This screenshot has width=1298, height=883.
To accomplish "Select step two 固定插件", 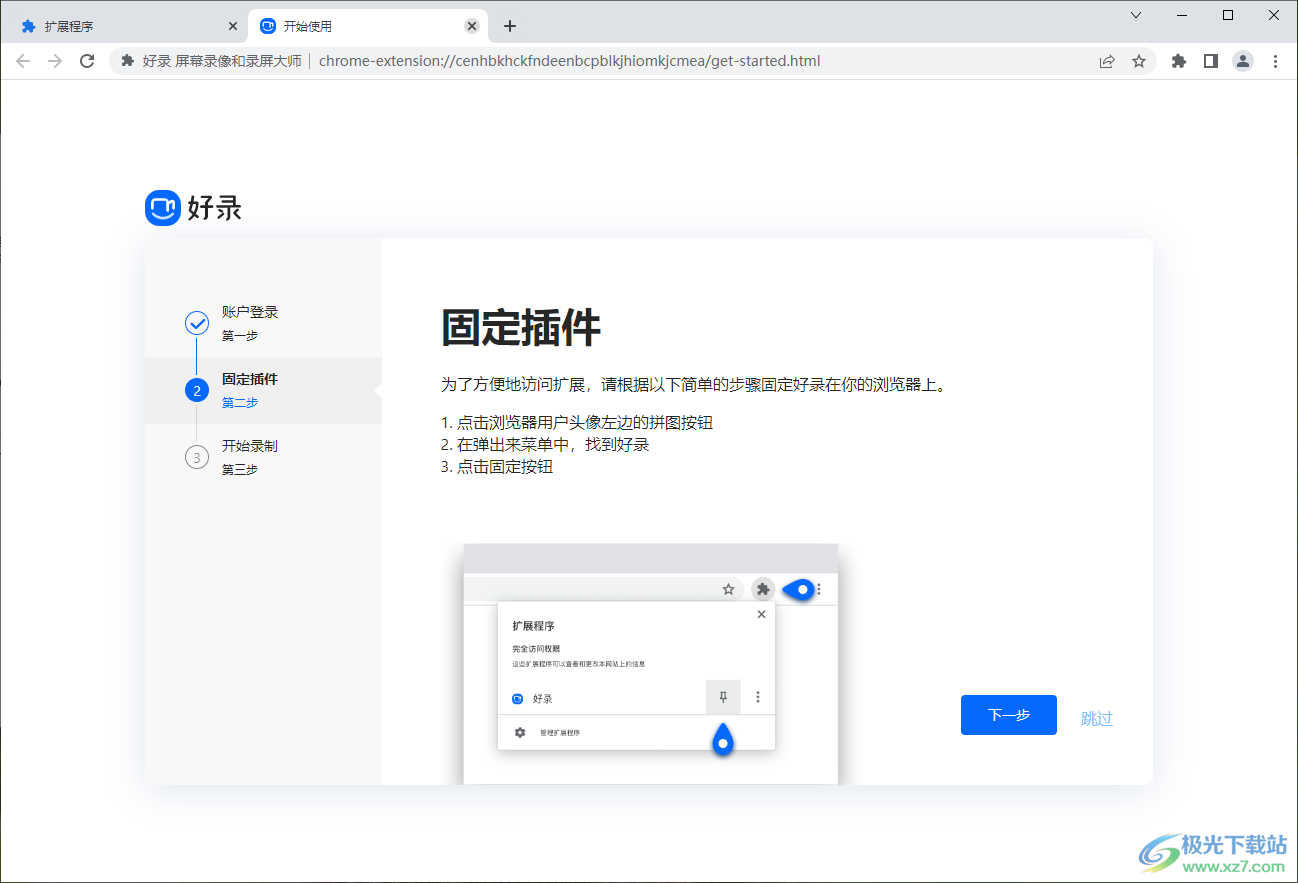I will (x=263, y=390).
